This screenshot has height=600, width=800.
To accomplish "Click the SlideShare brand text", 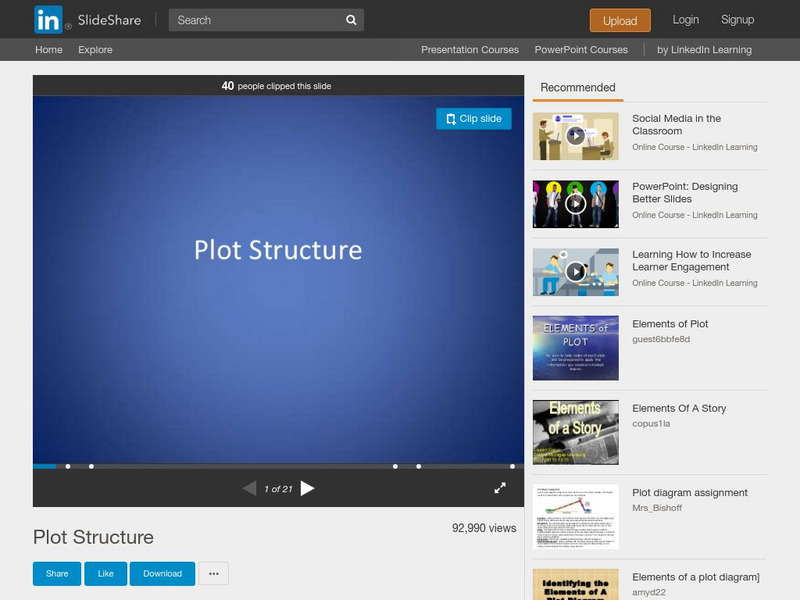I will (109, 20).
